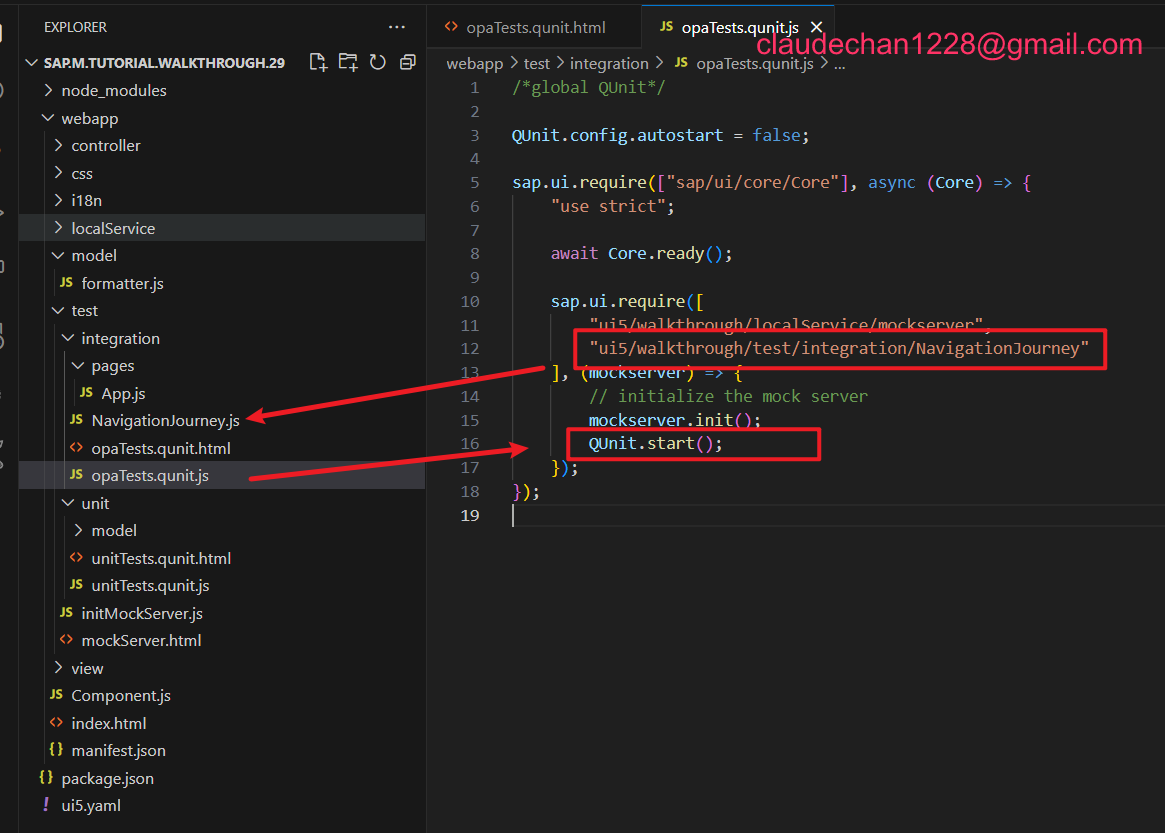Click the integration breadcrumb segment
This screenshot has width=1165, height=833.
pos(609,63)
